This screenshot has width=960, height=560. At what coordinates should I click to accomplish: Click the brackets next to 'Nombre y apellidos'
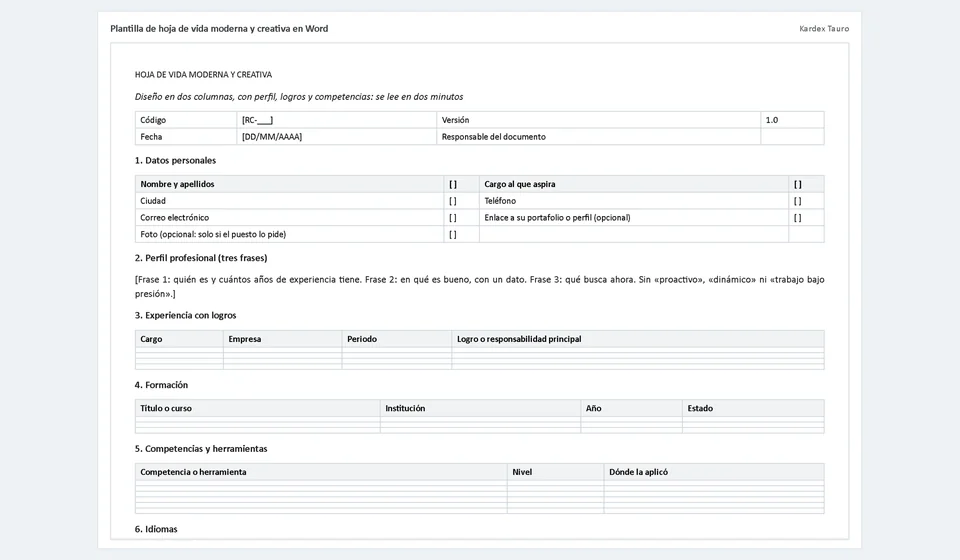tap(453, 184)
